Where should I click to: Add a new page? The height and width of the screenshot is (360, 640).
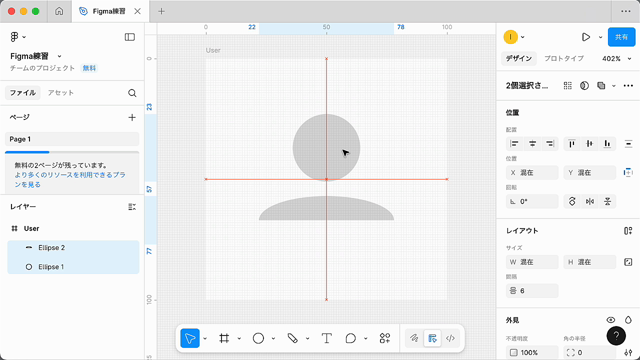[x=132, y=118]
